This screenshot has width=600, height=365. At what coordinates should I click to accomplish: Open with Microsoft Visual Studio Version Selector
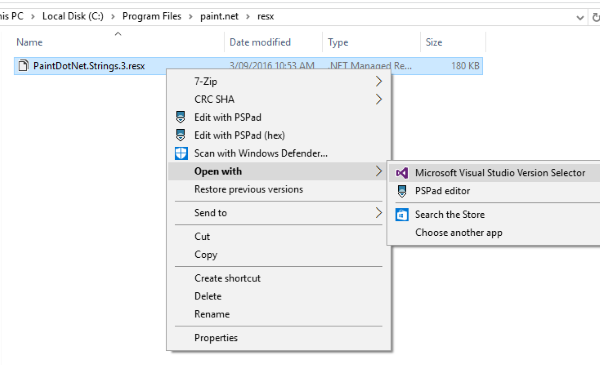click(494, 173)
